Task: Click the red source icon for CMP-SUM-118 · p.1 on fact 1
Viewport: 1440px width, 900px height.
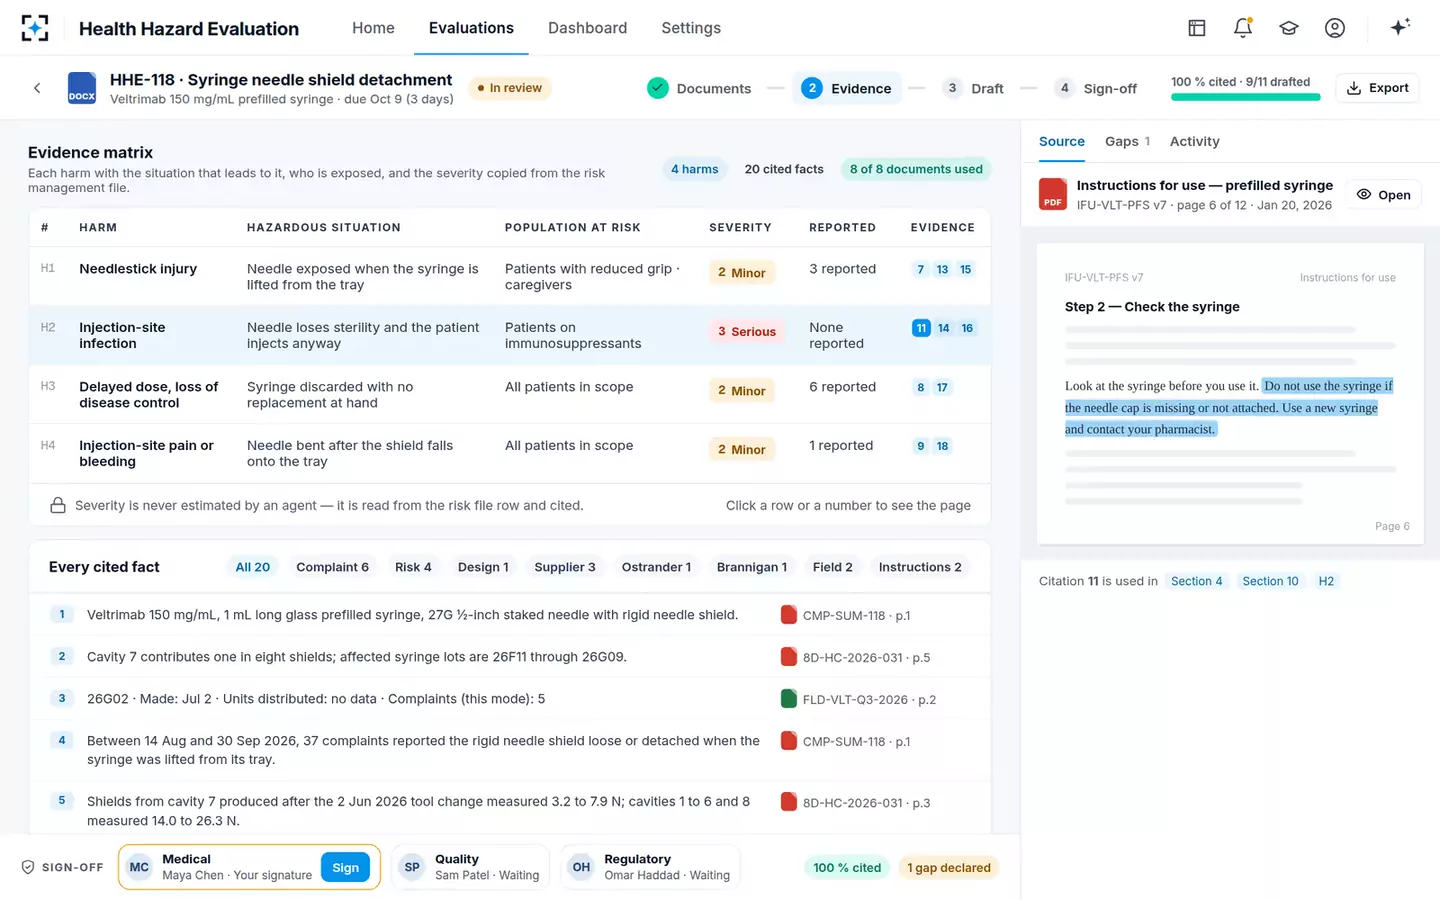Action: click(x=789, y=615)
